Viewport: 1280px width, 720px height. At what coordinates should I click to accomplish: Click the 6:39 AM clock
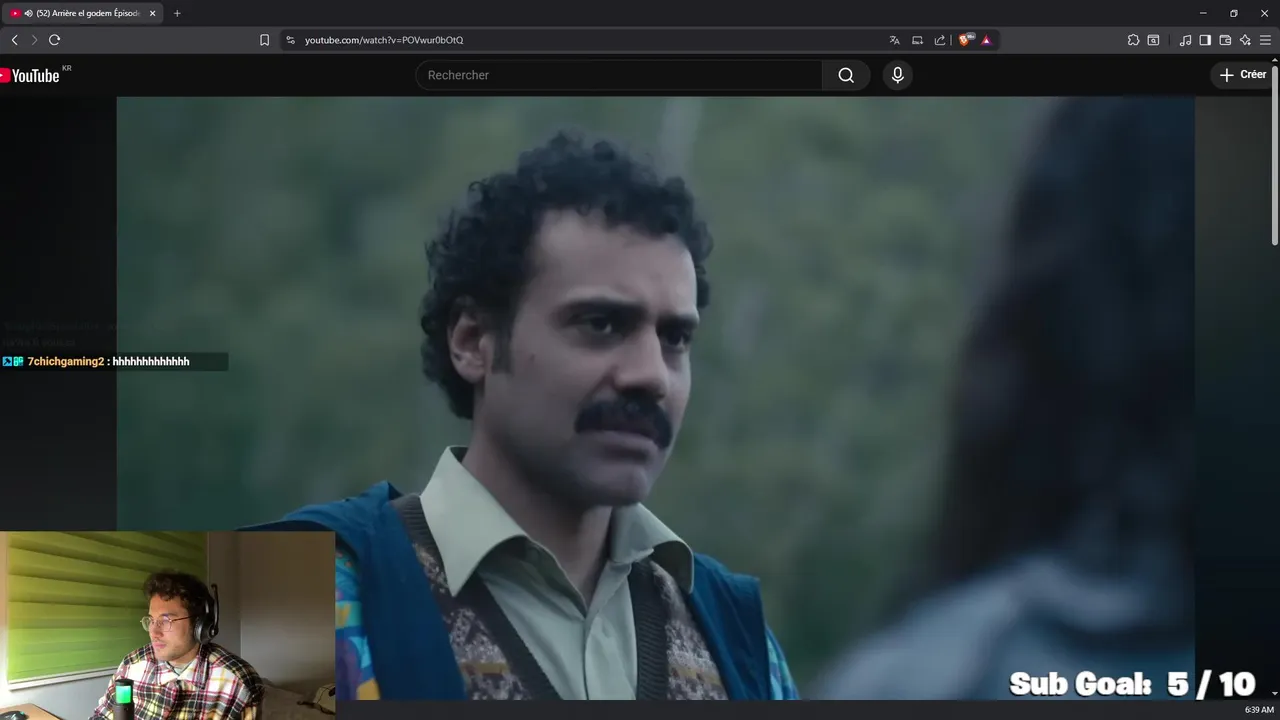[1259, 710]
